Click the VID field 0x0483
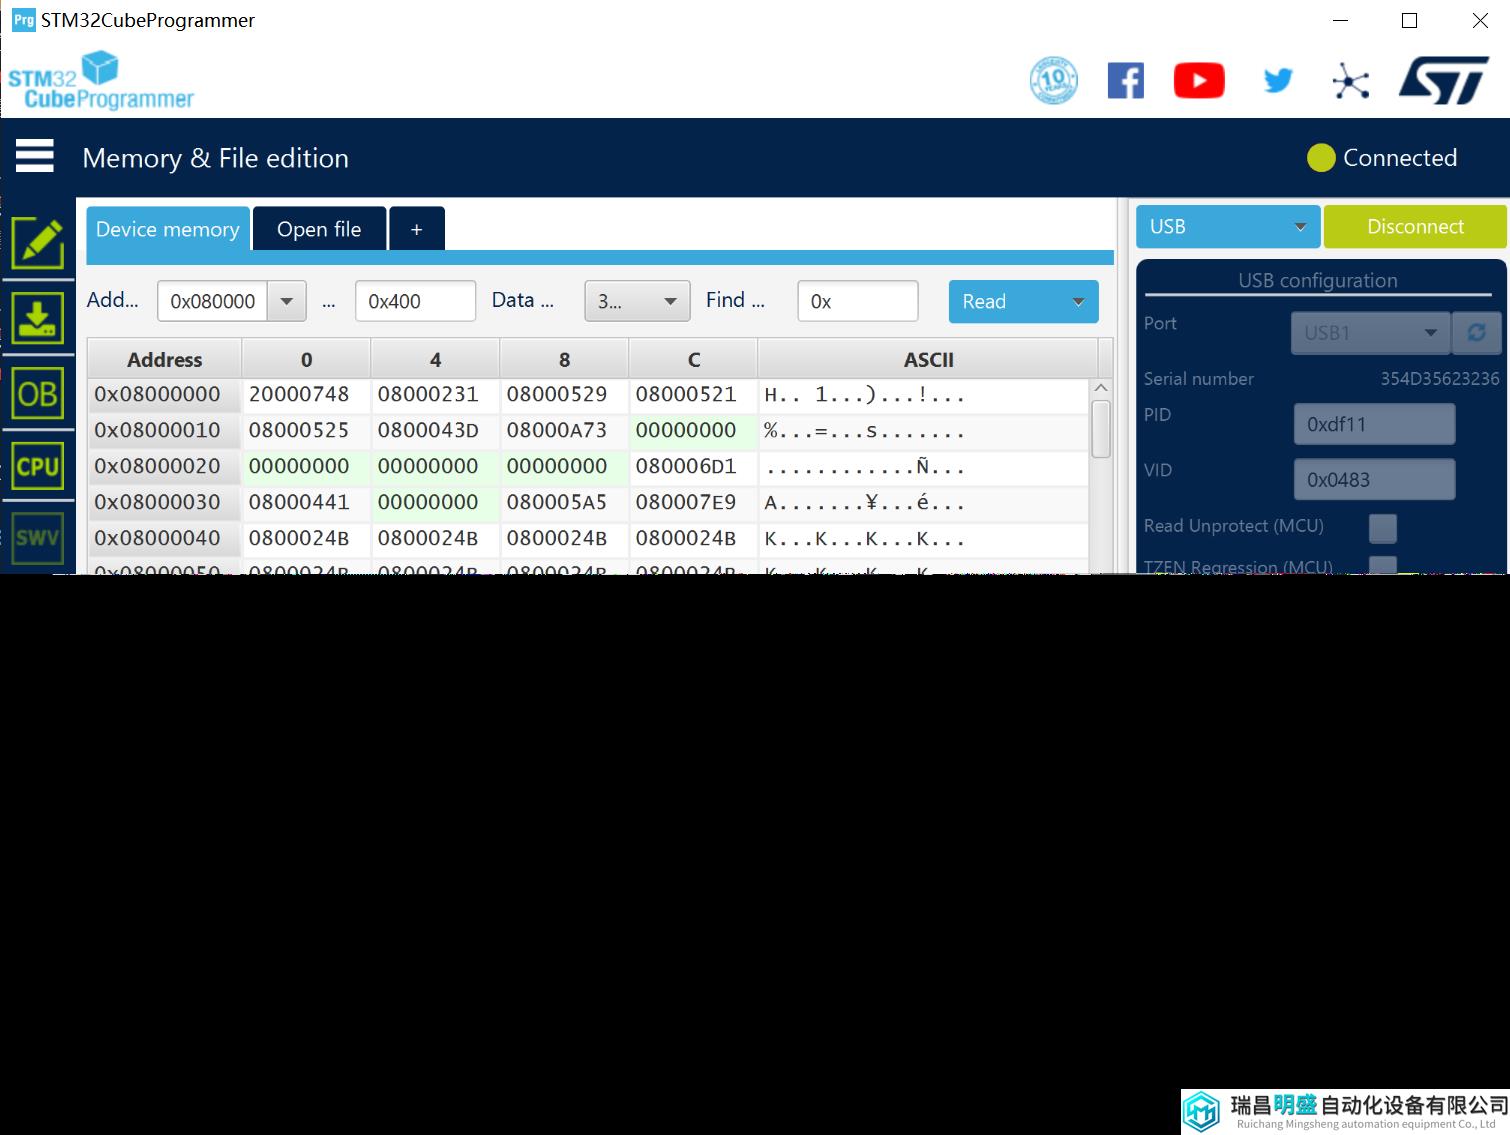This screenshot has height=1135, width=1510. 1374,479
